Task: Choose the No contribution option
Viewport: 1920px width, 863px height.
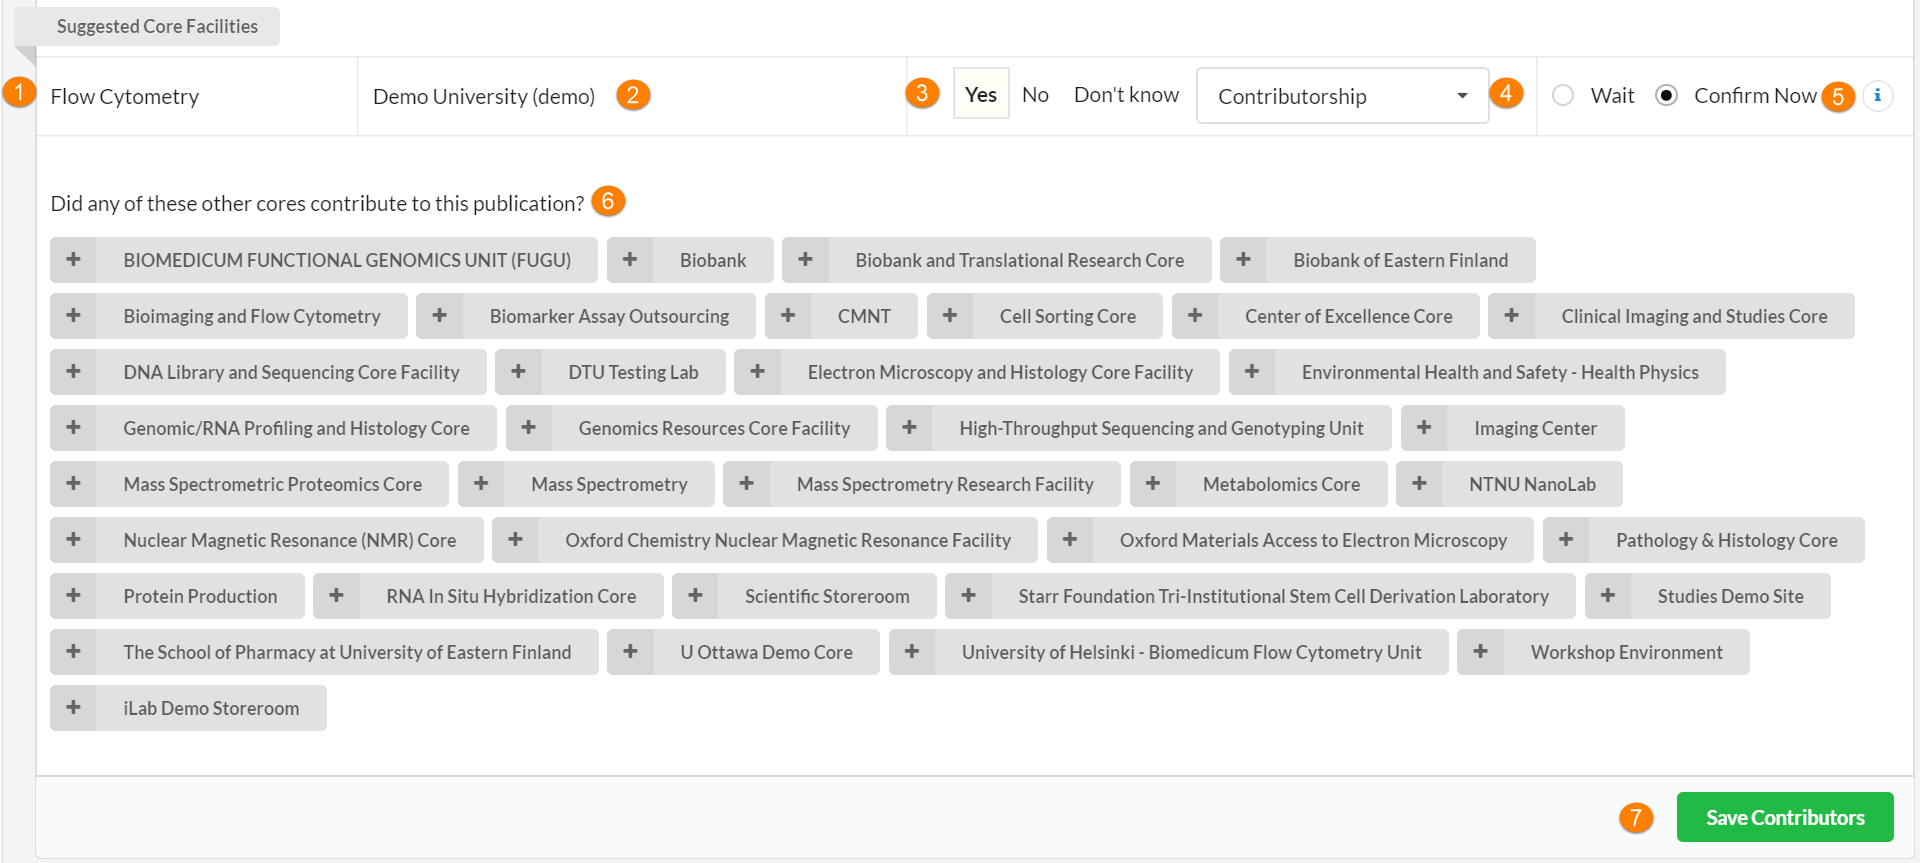Action: 1035,95
